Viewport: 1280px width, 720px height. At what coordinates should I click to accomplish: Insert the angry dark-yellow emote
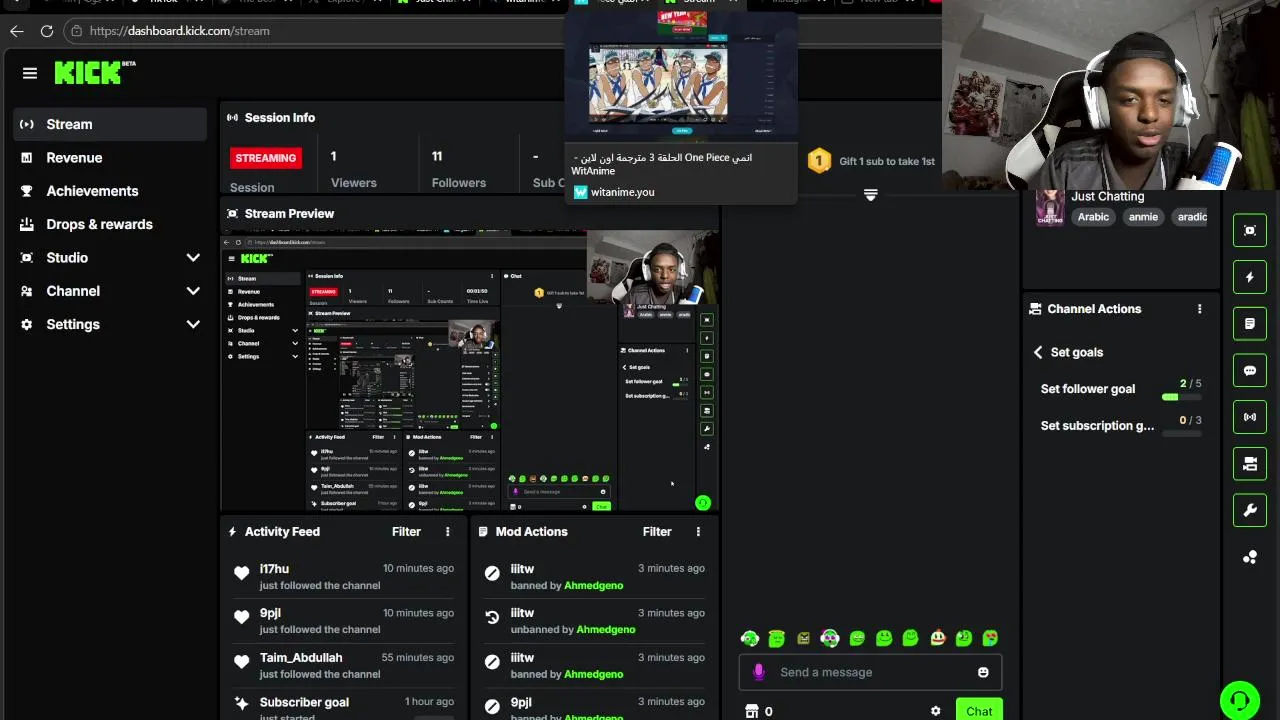coord(803,638)
